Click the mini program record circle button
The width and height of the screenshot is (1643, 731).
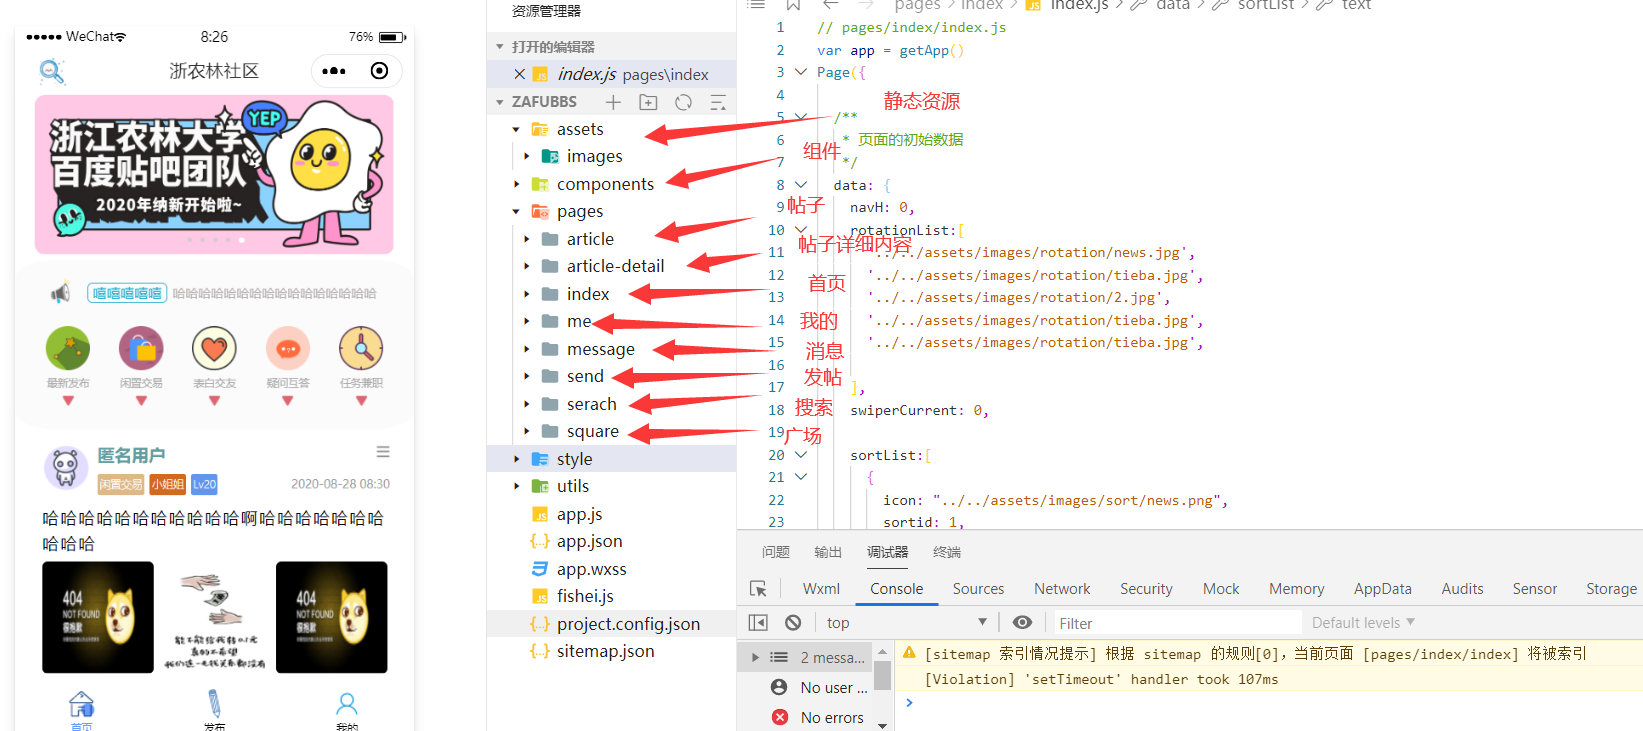coord(379,70)
